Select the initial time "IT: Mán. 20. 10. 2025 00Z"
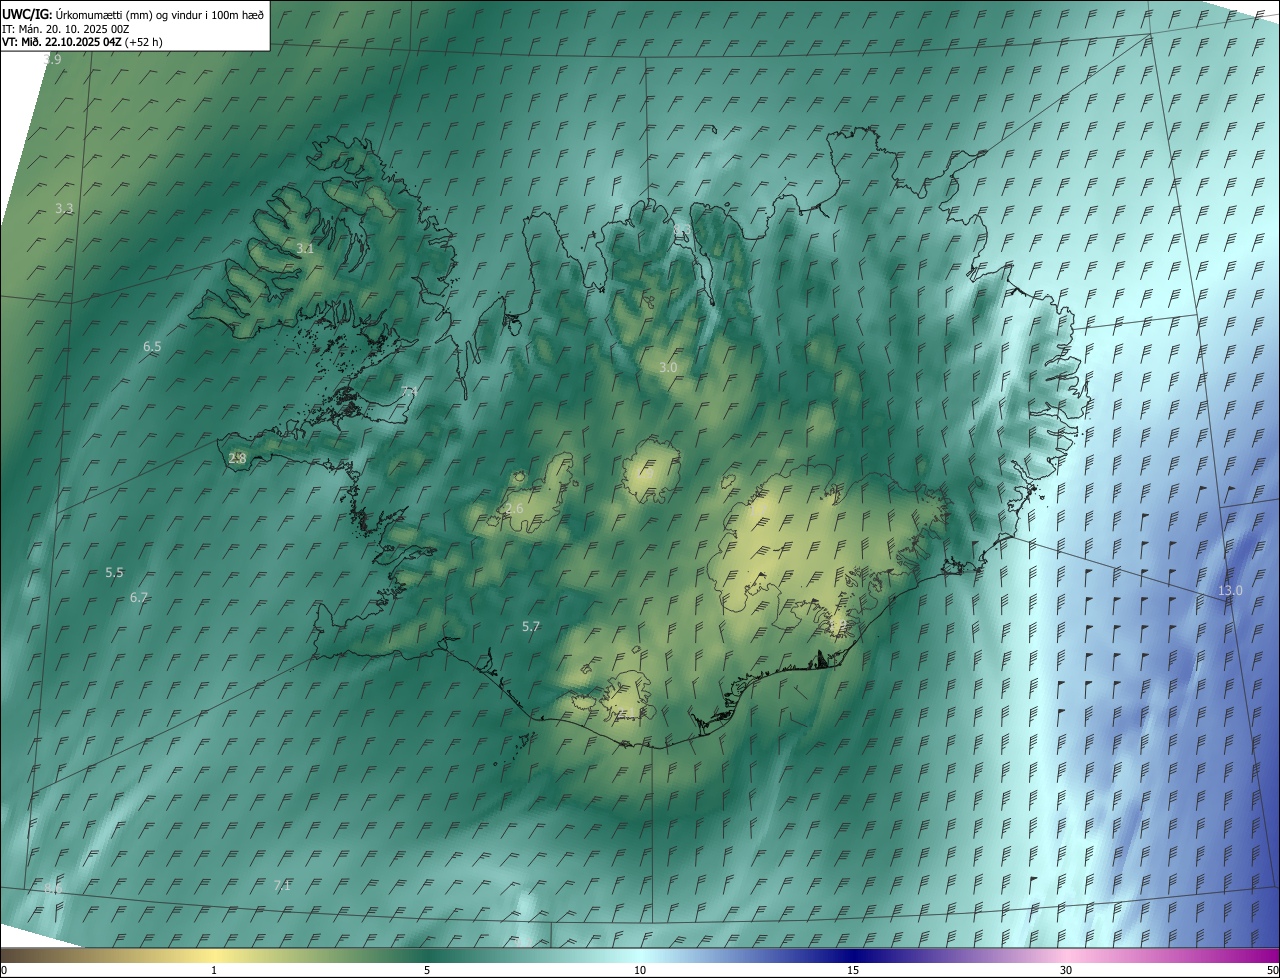The image size is (1280, 978). pos(66,28)
